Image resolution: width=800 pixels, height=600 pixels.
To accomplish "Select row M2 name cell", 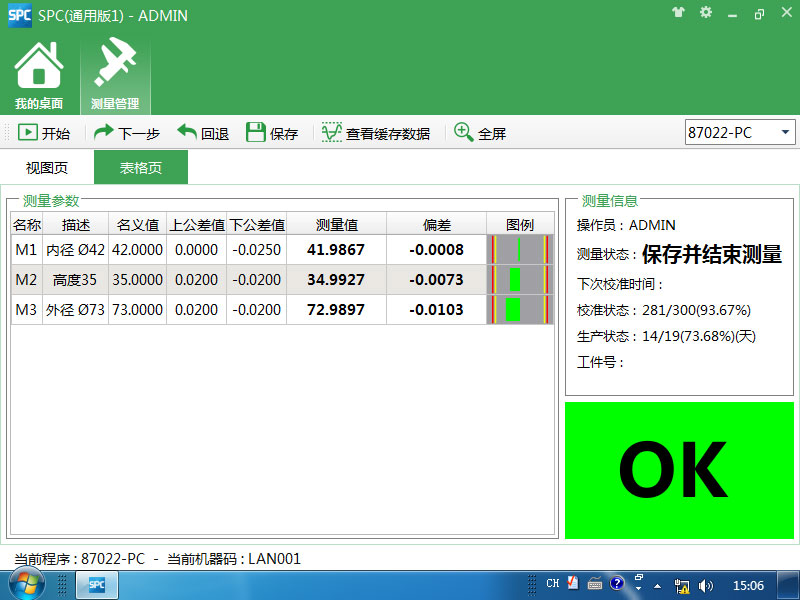I will [27, 280].
